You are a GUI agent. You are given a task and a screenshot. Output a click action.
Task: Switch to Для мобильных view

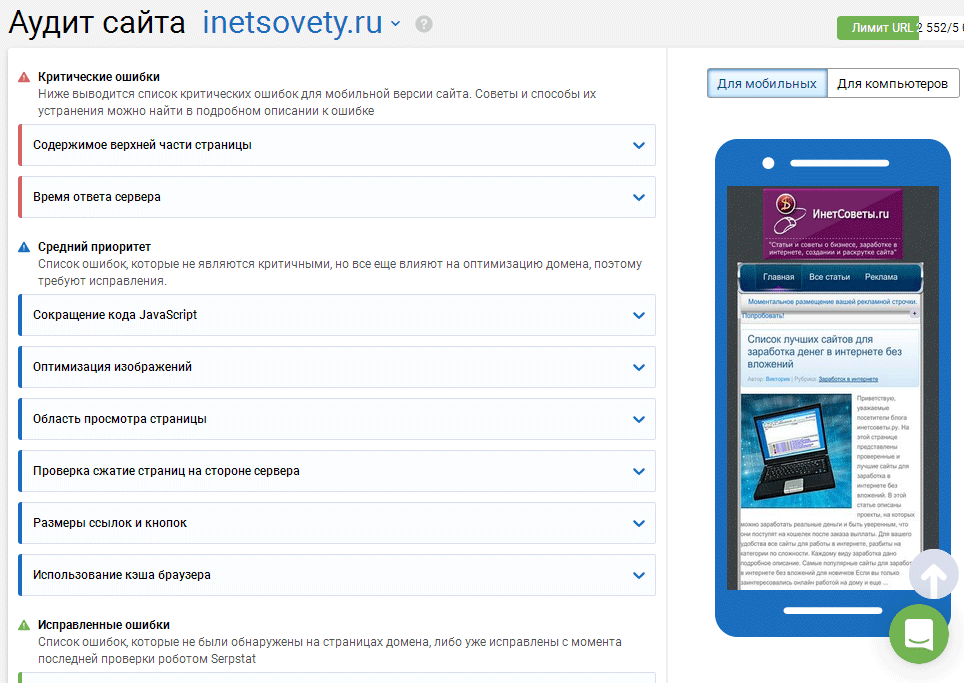tap(766, 84)
